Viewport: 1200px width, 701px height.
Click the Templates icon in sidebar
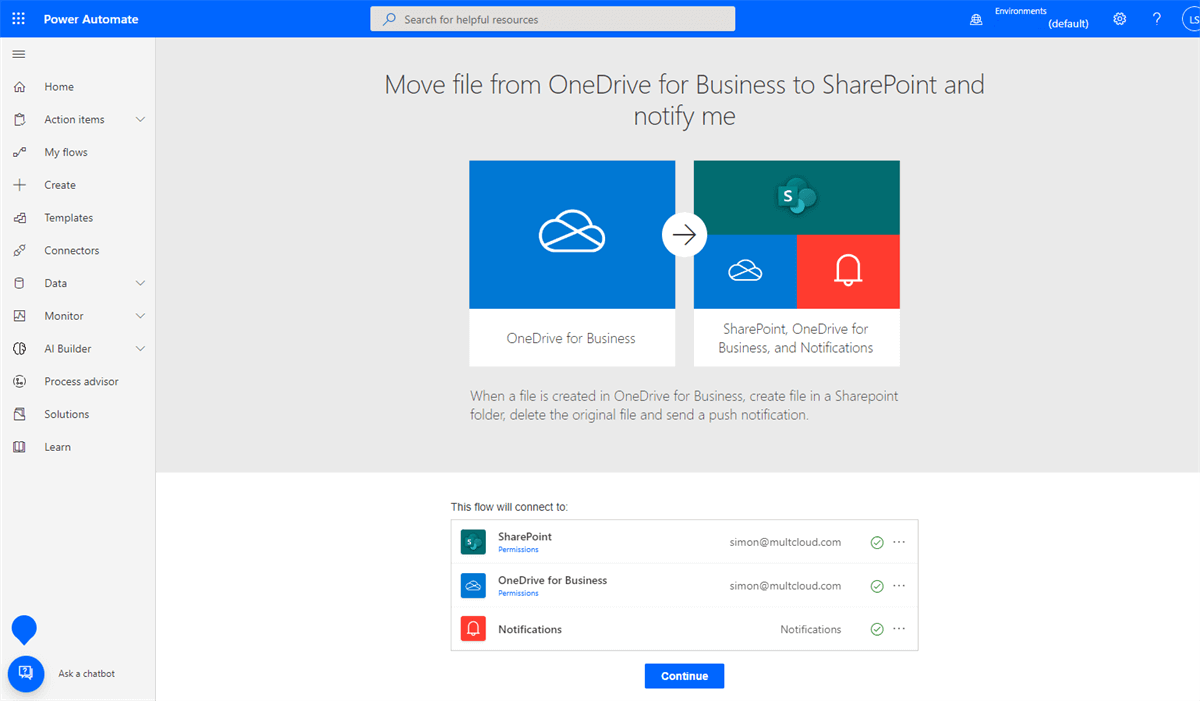[20, 218]
